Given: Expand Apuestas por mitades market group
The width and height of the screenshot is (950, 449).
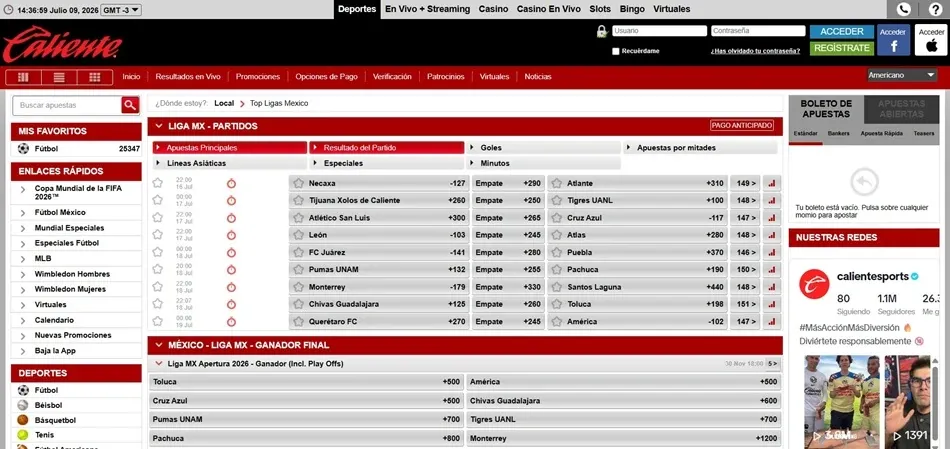Looking at the screenshot, I should (x=700, y=148).
